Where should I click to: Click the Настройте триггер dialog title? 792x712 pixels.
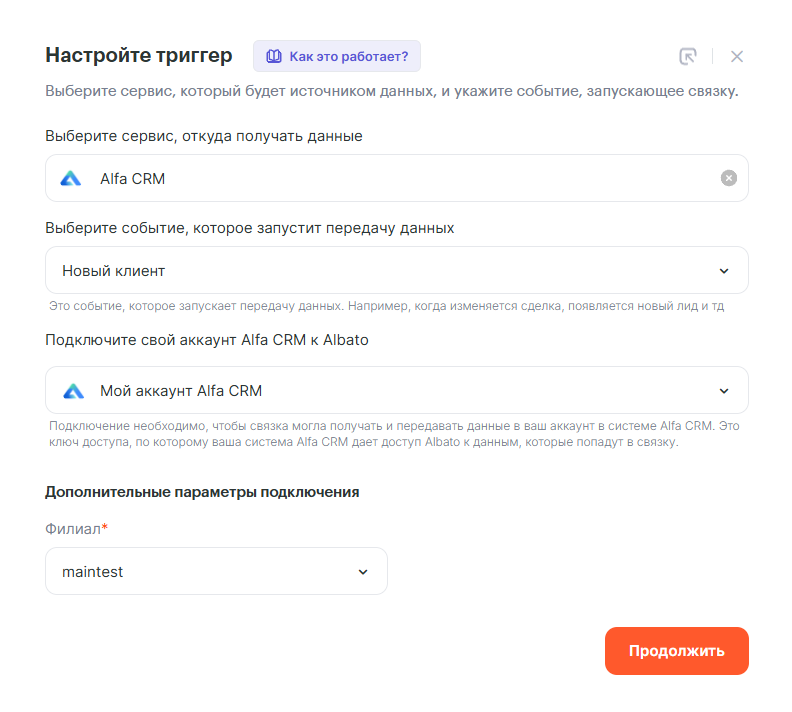[x=139, y=55]
